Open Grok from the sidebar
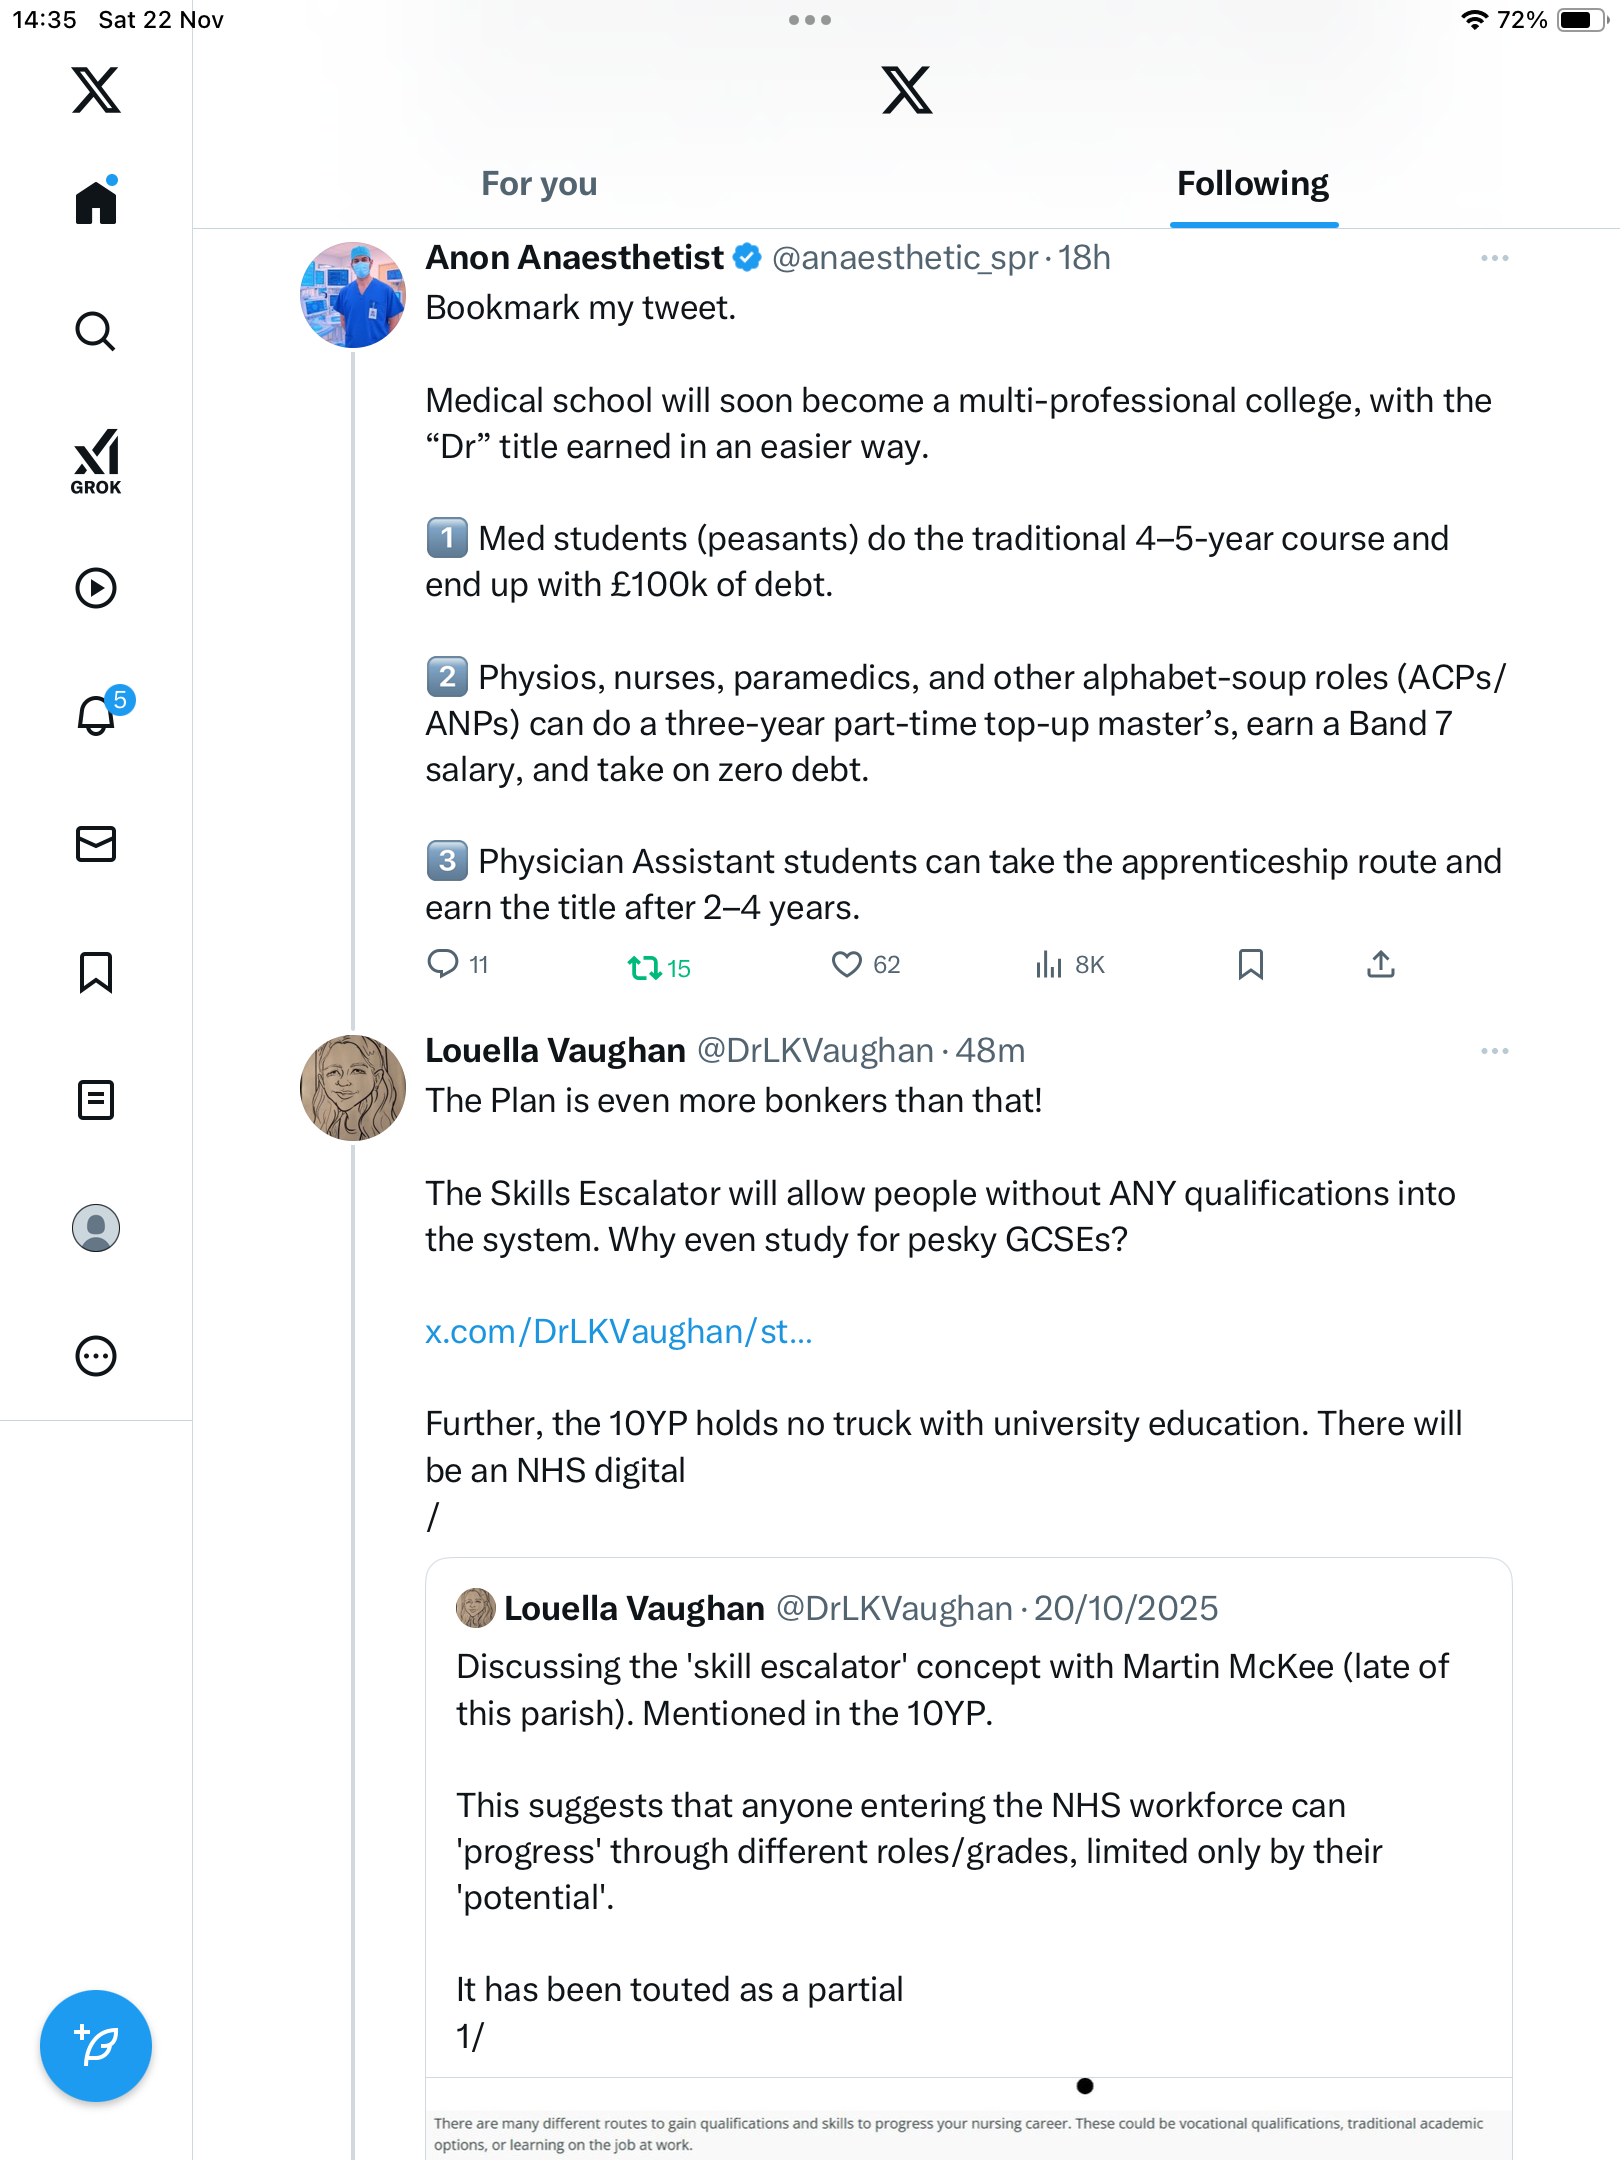 tap(96, 462)
